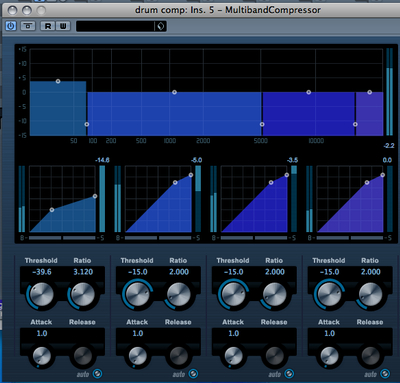Click band 1 curve endpoint handle
The image size is (400, 383).
click(x=95, y=196)
